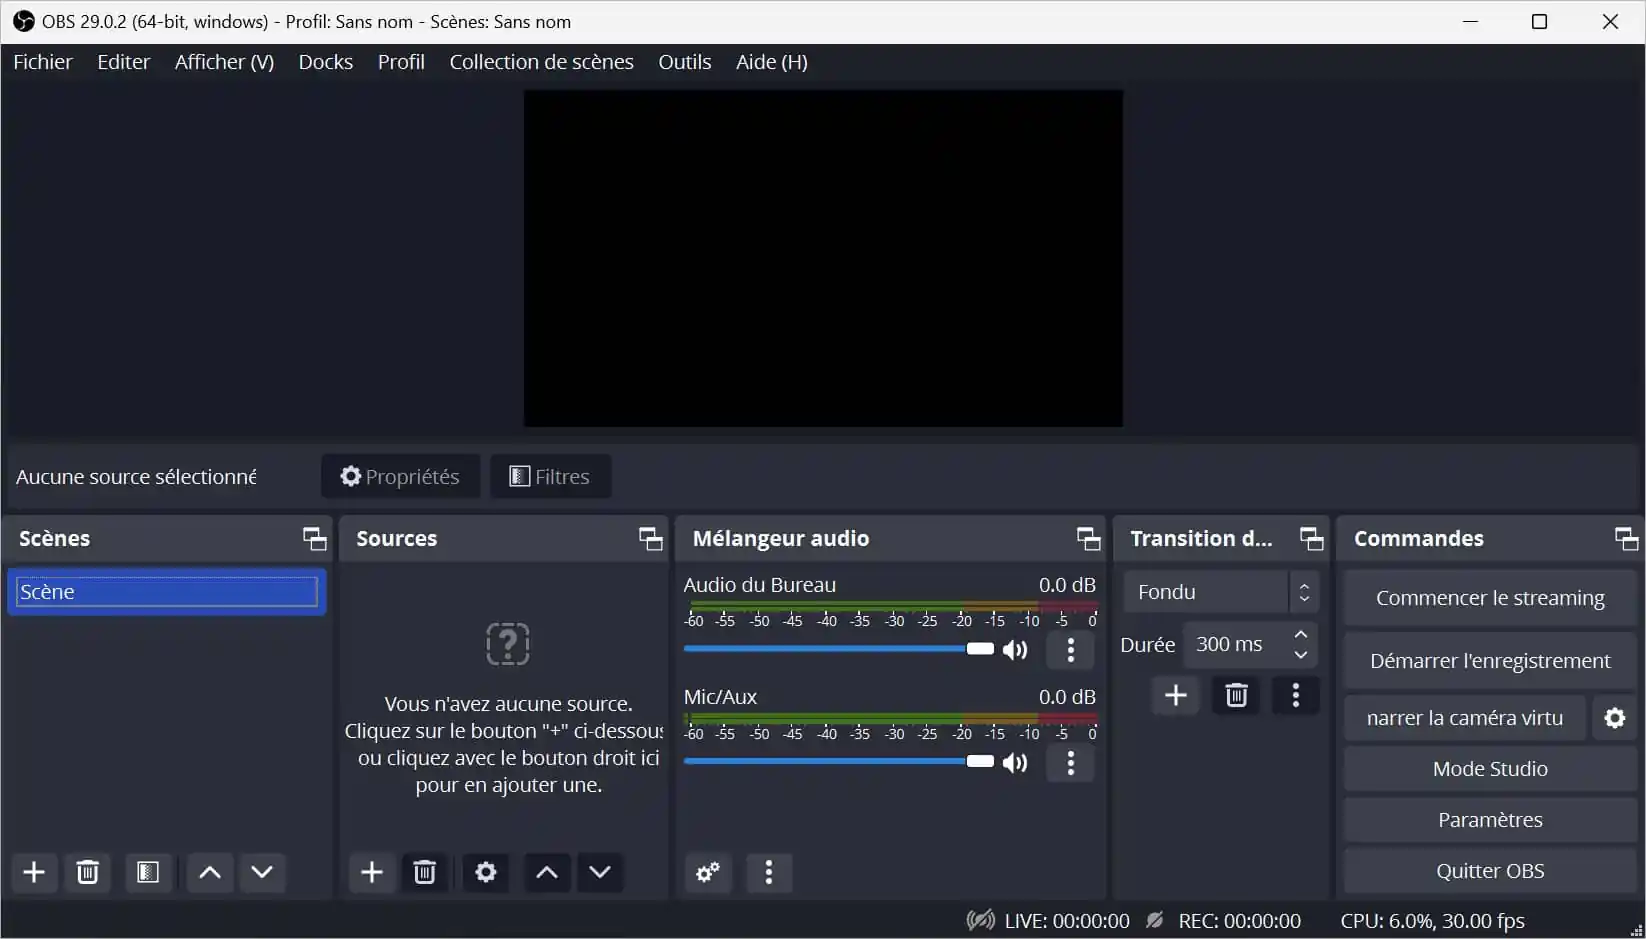Add a new source with plus icon
The width and height of the screenshot is (1646, 939).
[372, 872]
